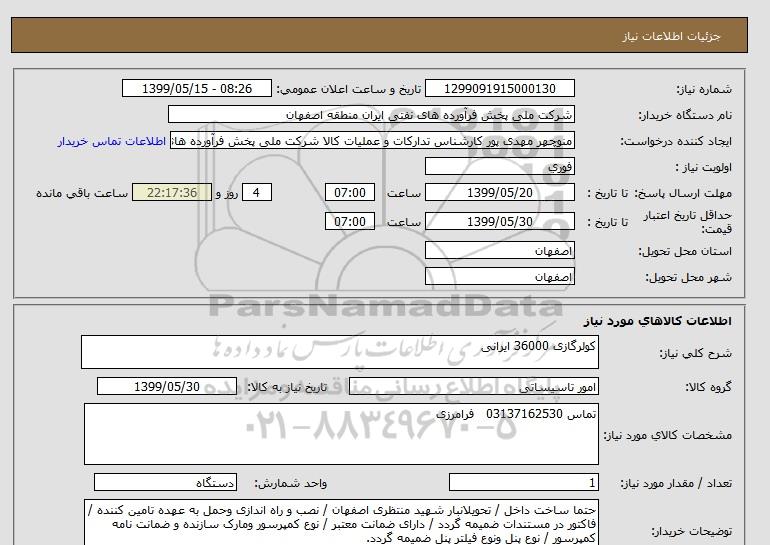The width and height of the screenshot is (770, 545).
Task: Click the تعداد / مقدار مورد نیاز label
Action: click(676, 484)
